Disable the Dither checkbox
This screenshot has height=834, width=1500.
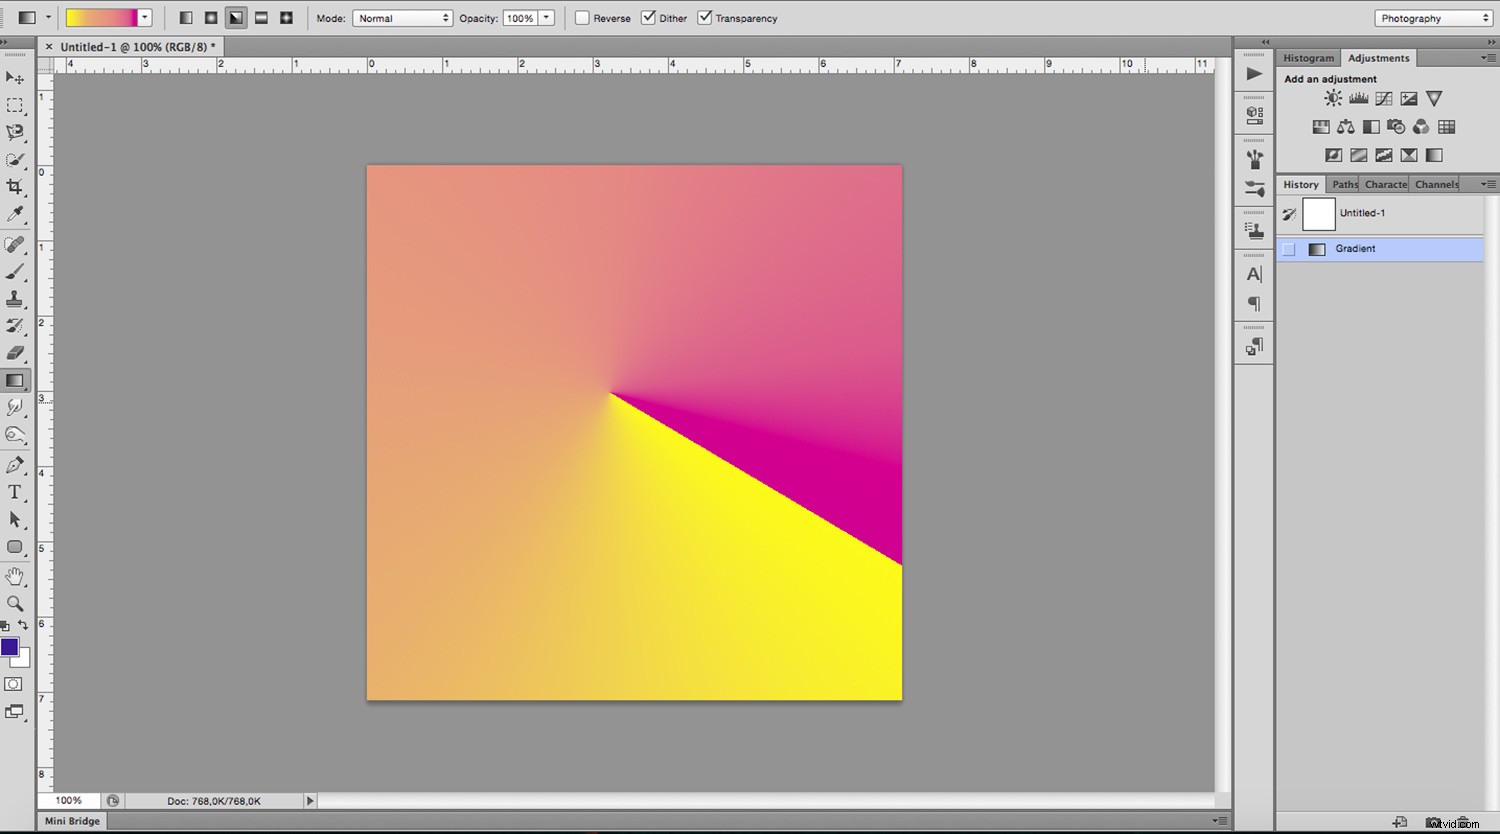651,17
